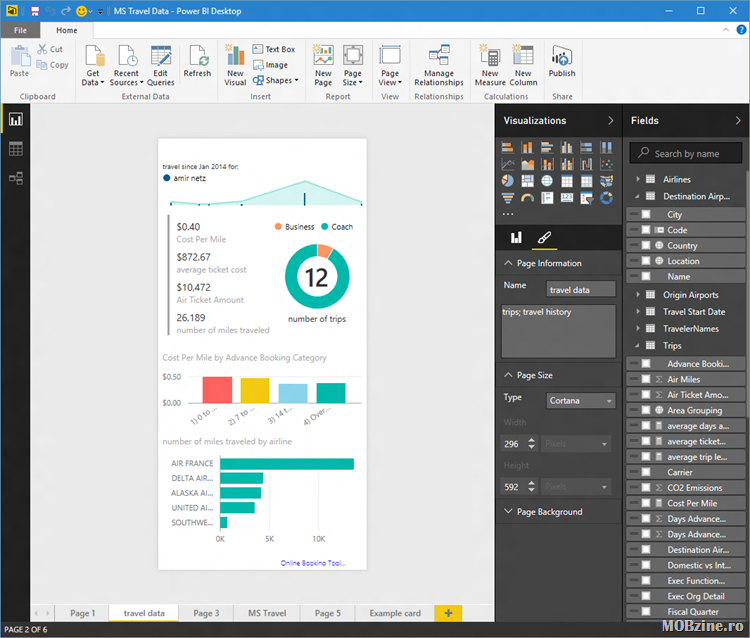This screenshot has height=638, width=750.
Task: Open the Format paint-roller tab
Action: [x=544, y=237]
